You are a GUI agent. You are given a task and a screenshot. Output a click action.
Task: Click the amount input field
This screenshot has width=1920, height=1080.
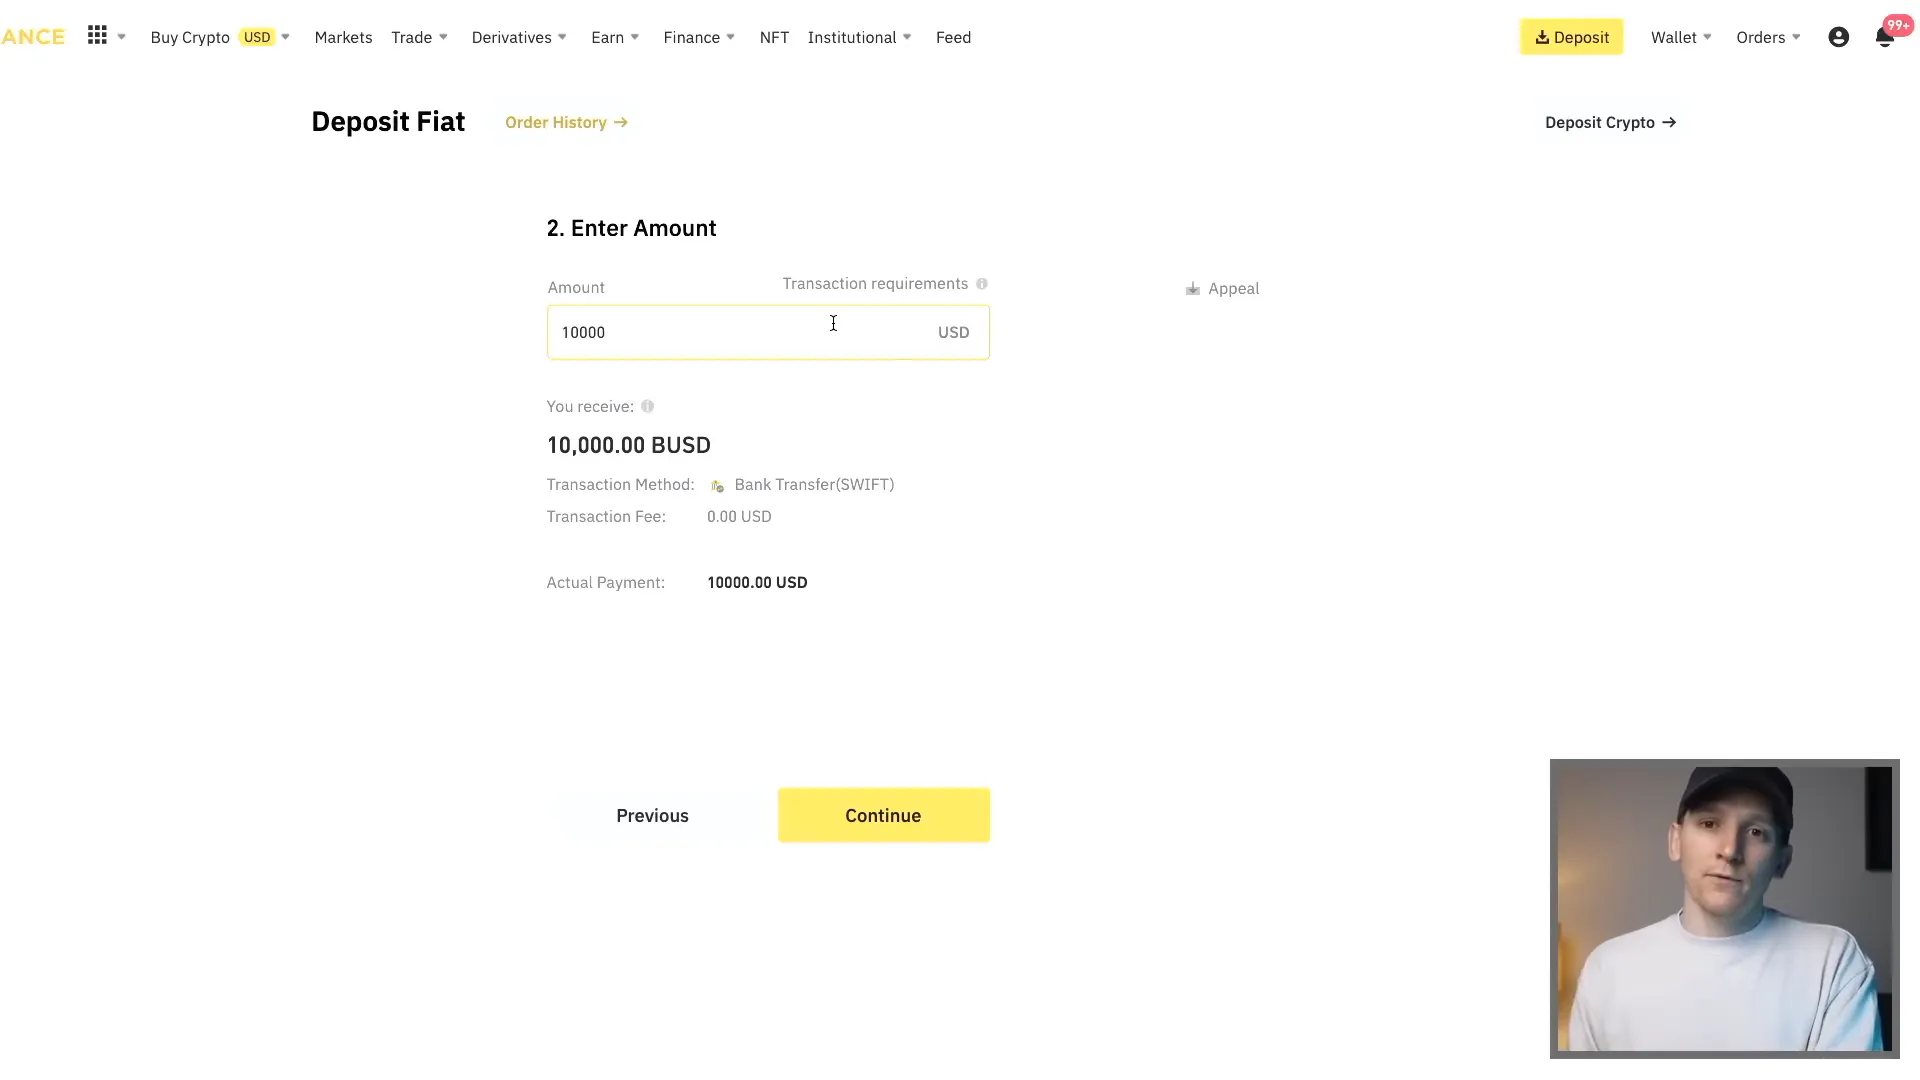(x=769, y=331)
